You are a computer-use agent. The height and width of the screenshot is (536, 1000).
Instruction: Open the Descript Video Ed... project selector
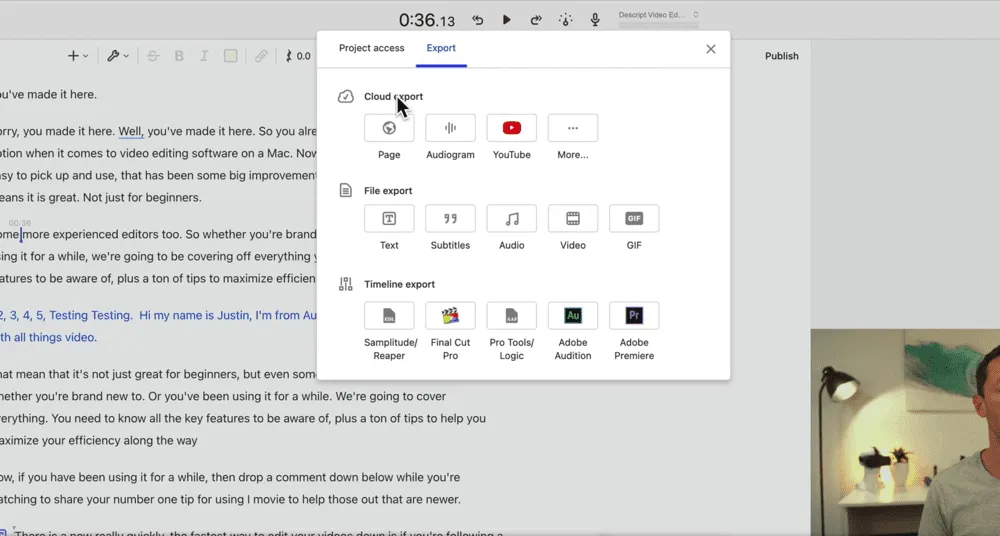658,15
